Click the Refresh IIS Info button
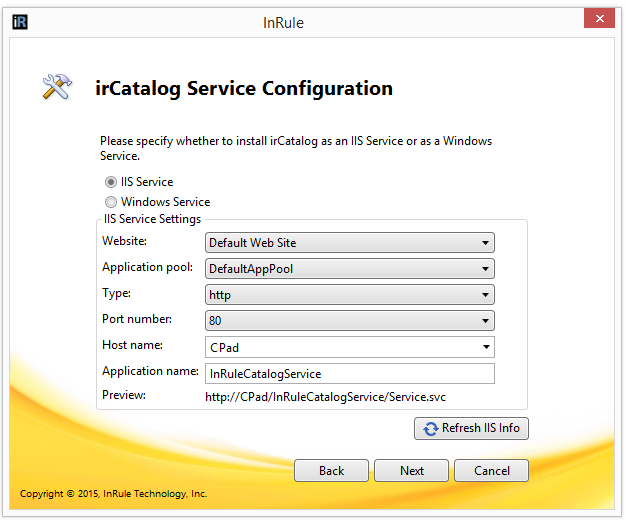Screen dimensions: 626x524 click(471, 429)
